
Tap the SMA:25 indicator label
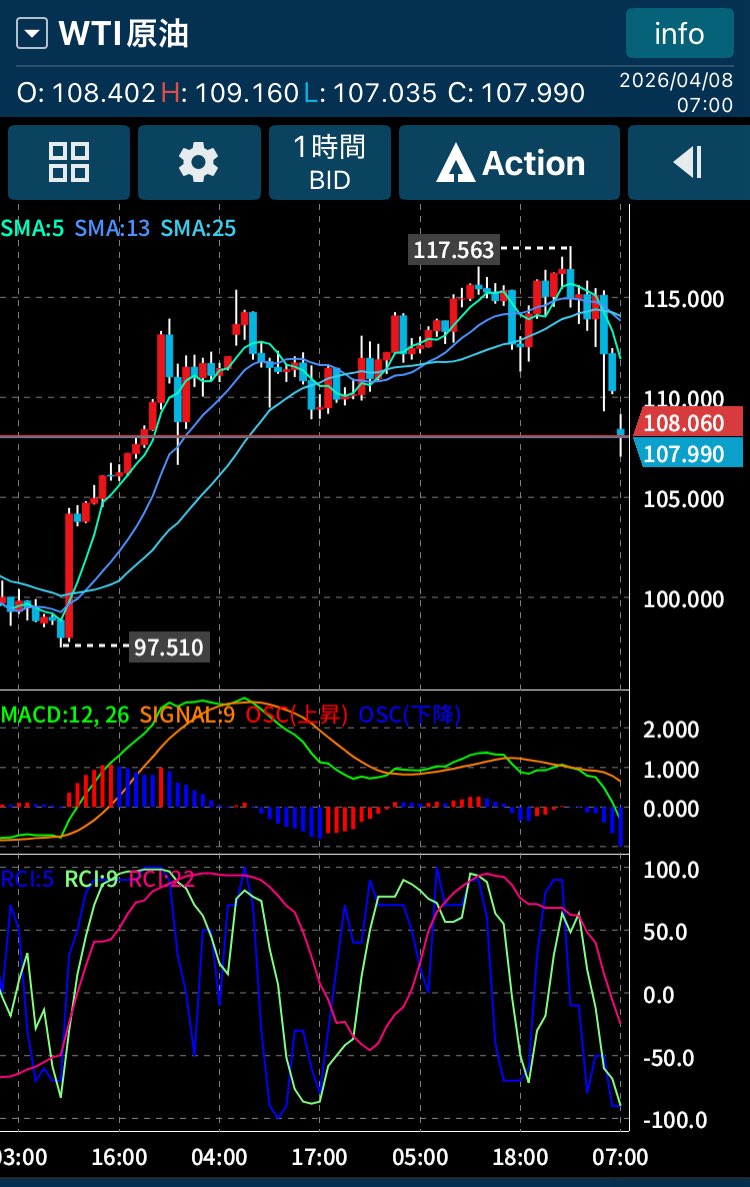[198, 228]
